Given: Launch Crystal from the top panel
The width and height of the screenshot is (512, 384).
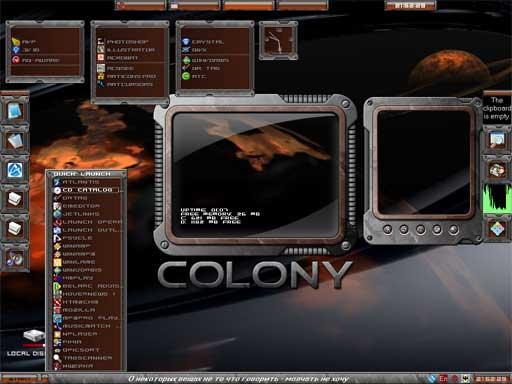Looking at the screenshot, I should (203, 42).
